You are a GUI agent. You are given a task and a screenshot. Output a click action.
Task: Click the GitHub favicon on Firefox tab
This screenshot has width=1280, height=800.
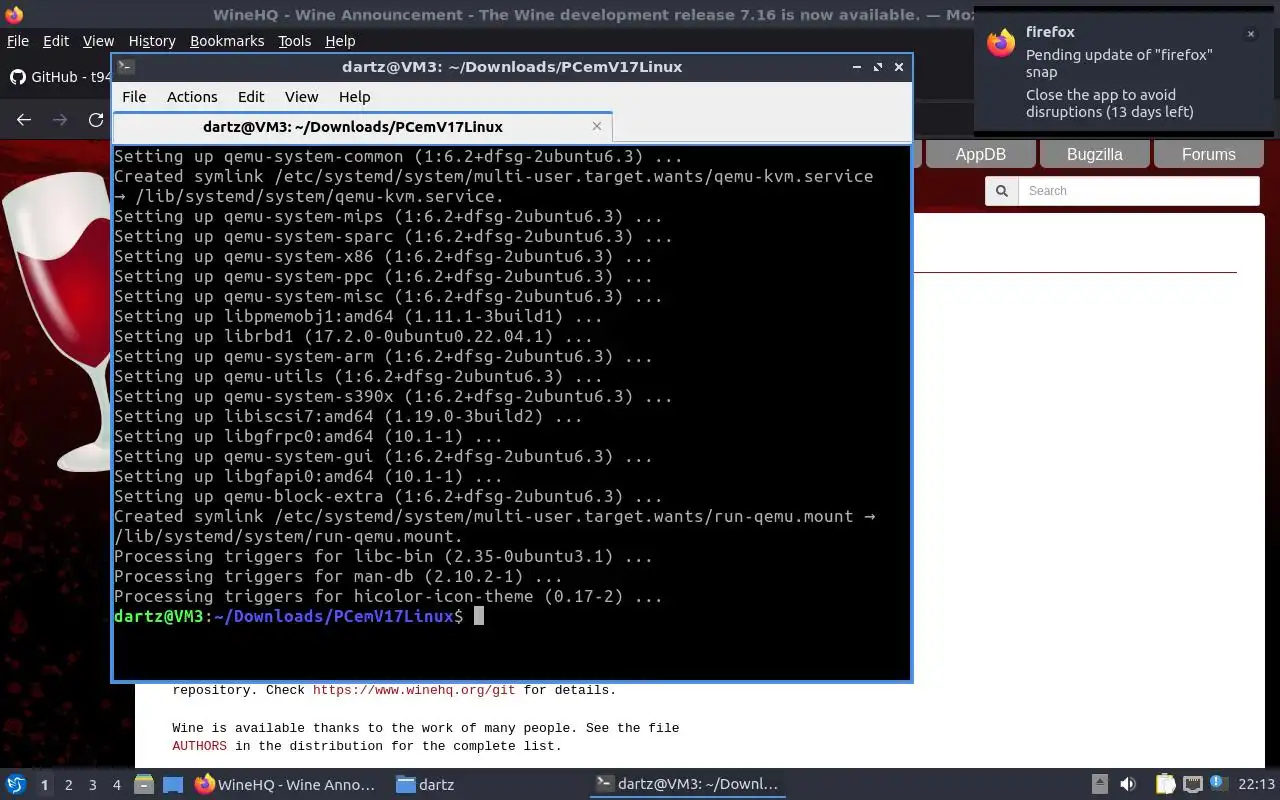[x=17, y=77]
